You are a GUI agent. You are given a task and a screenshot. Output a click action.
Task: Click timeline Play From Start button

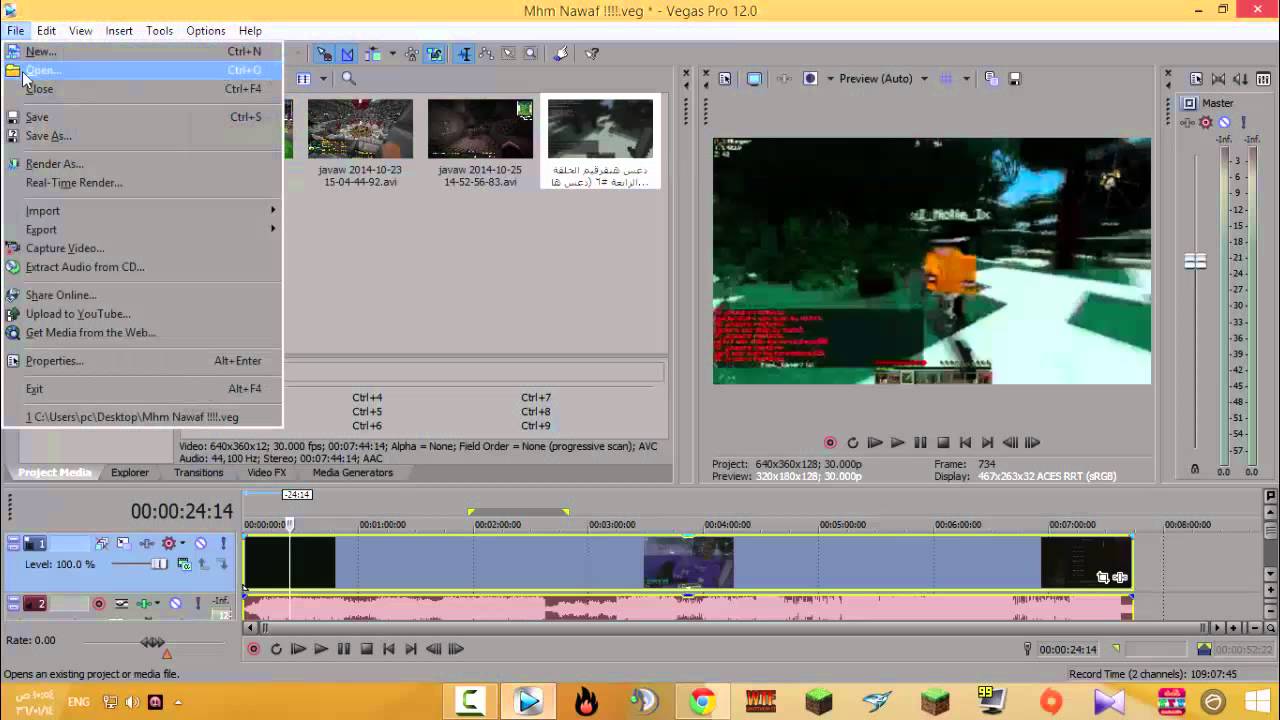298,649
